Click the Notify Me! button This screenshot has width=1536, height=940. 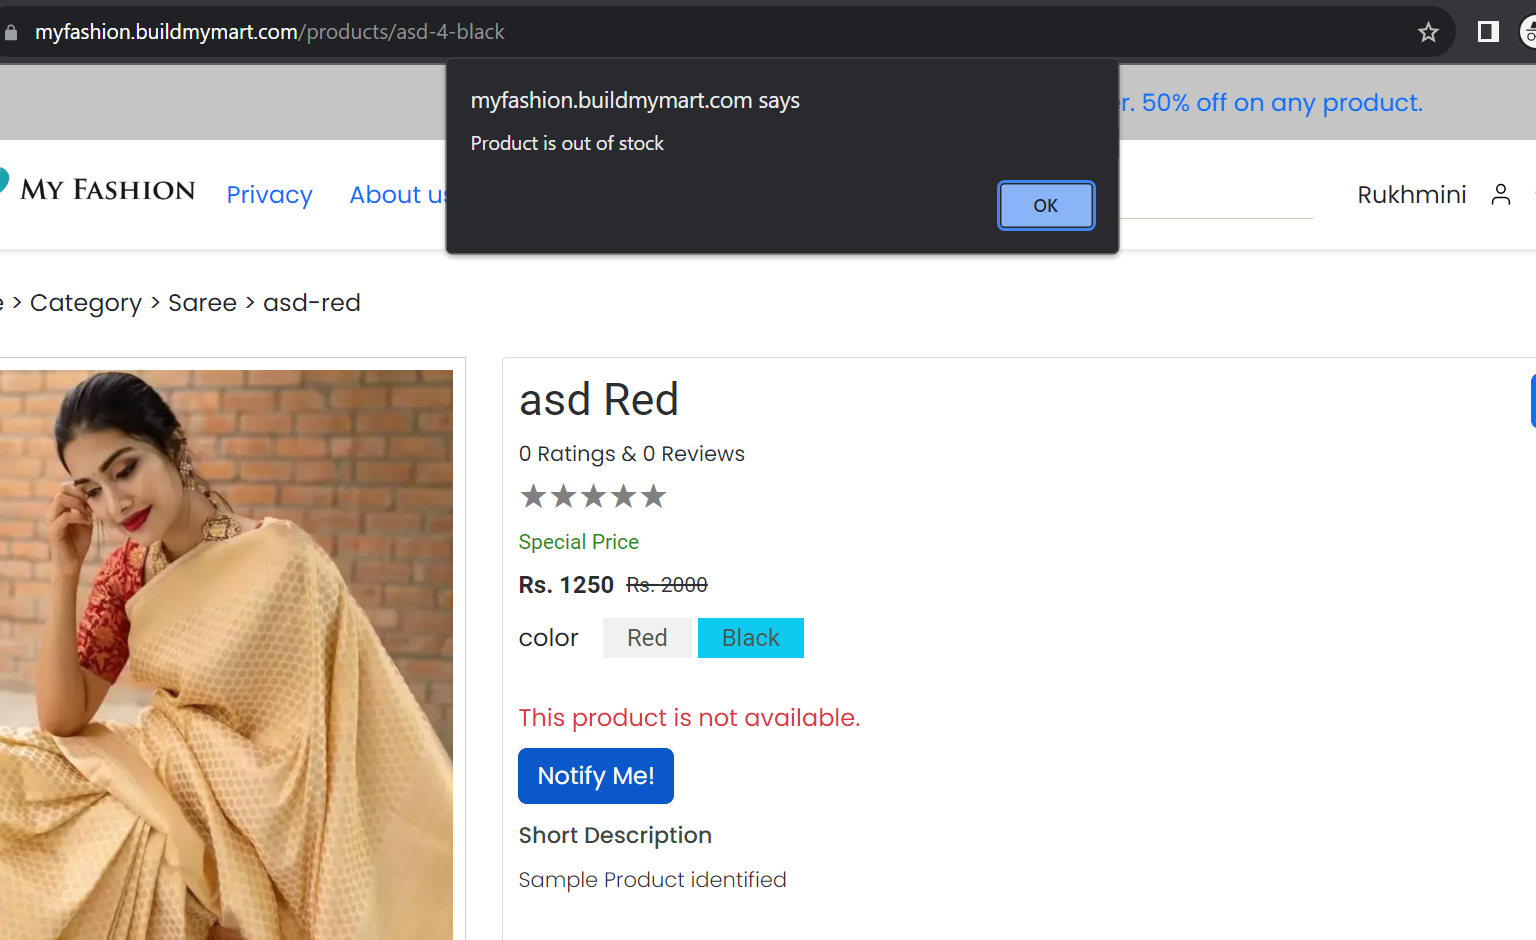(596, 776)
